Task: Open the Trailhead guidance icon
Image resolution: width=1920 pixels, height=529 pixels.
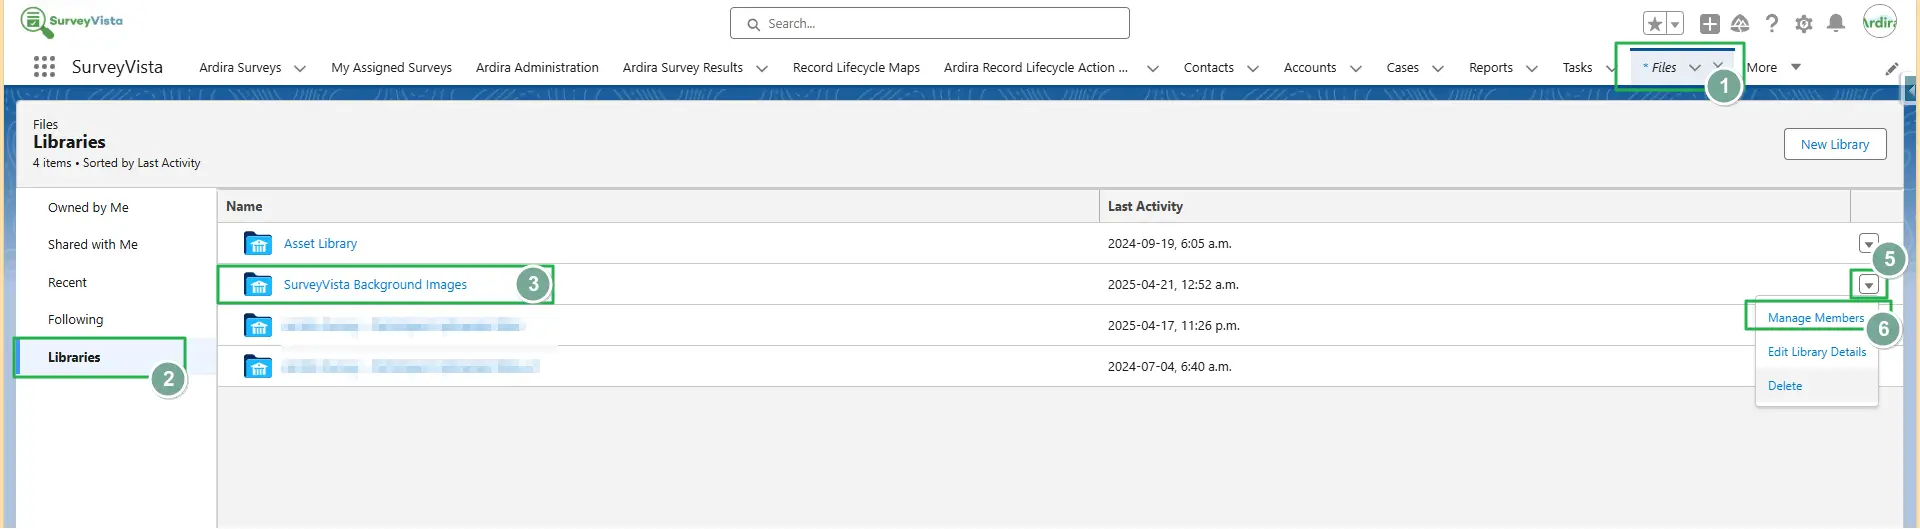Action: click(1740, 23)
